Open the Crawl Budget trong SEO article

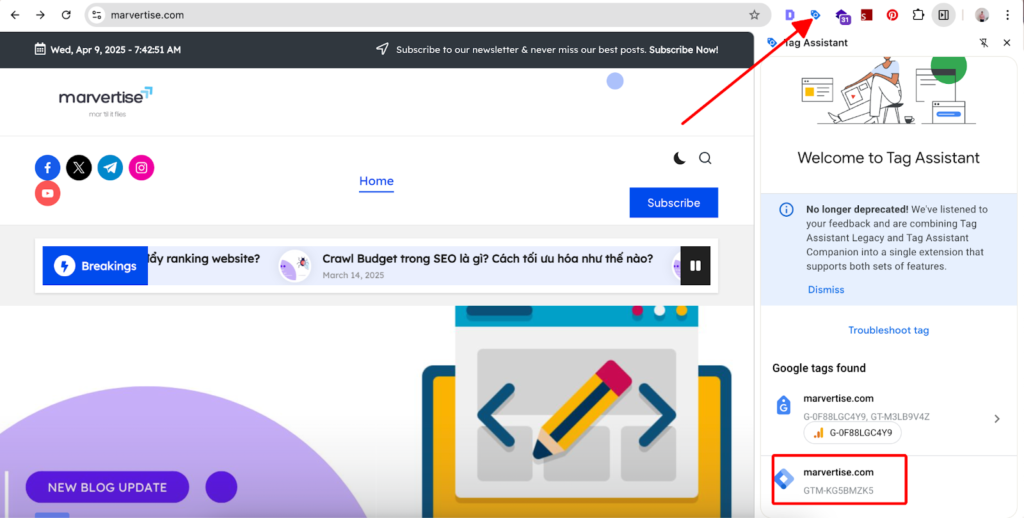[x=487, y=259]
